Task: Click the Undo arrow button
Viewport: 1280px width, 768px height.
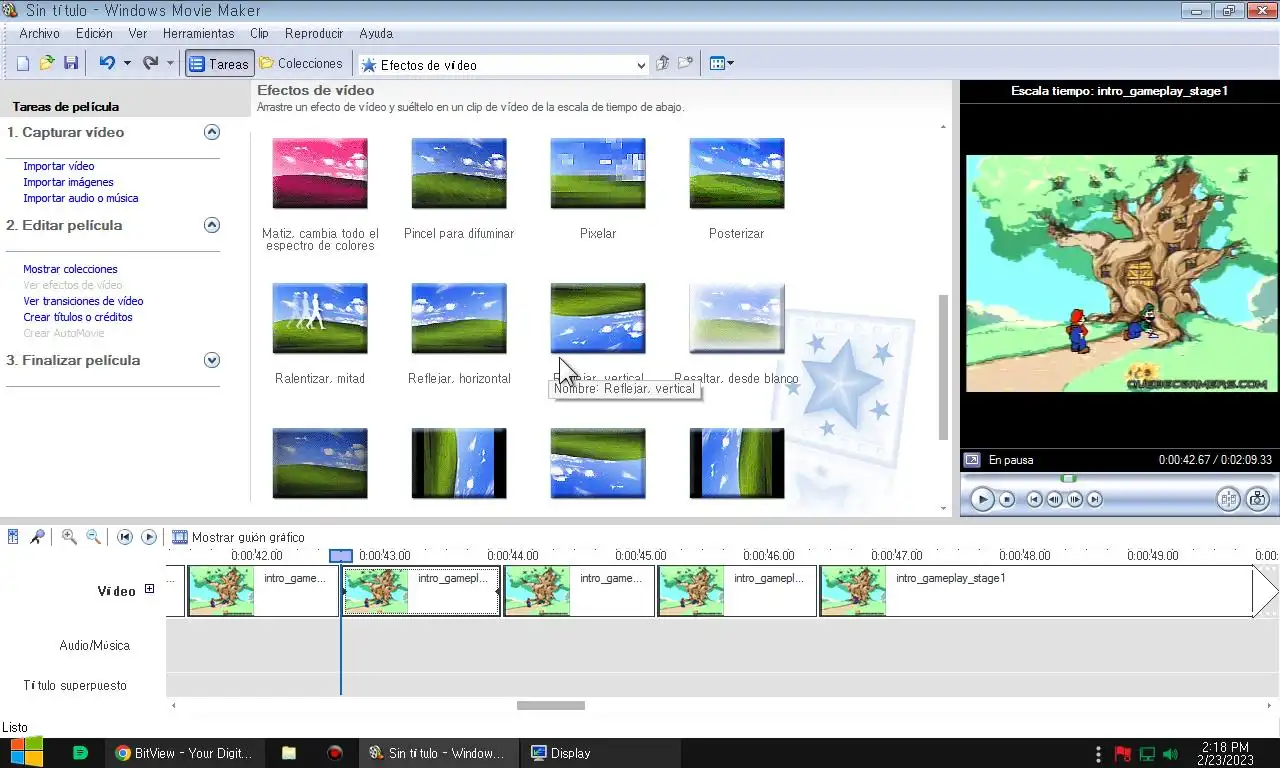Action: point(107,63)
